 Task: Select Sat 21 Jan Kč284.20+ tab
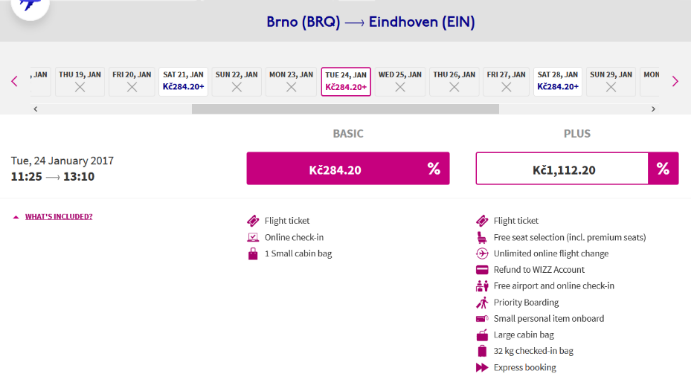(x=183, y=81)
